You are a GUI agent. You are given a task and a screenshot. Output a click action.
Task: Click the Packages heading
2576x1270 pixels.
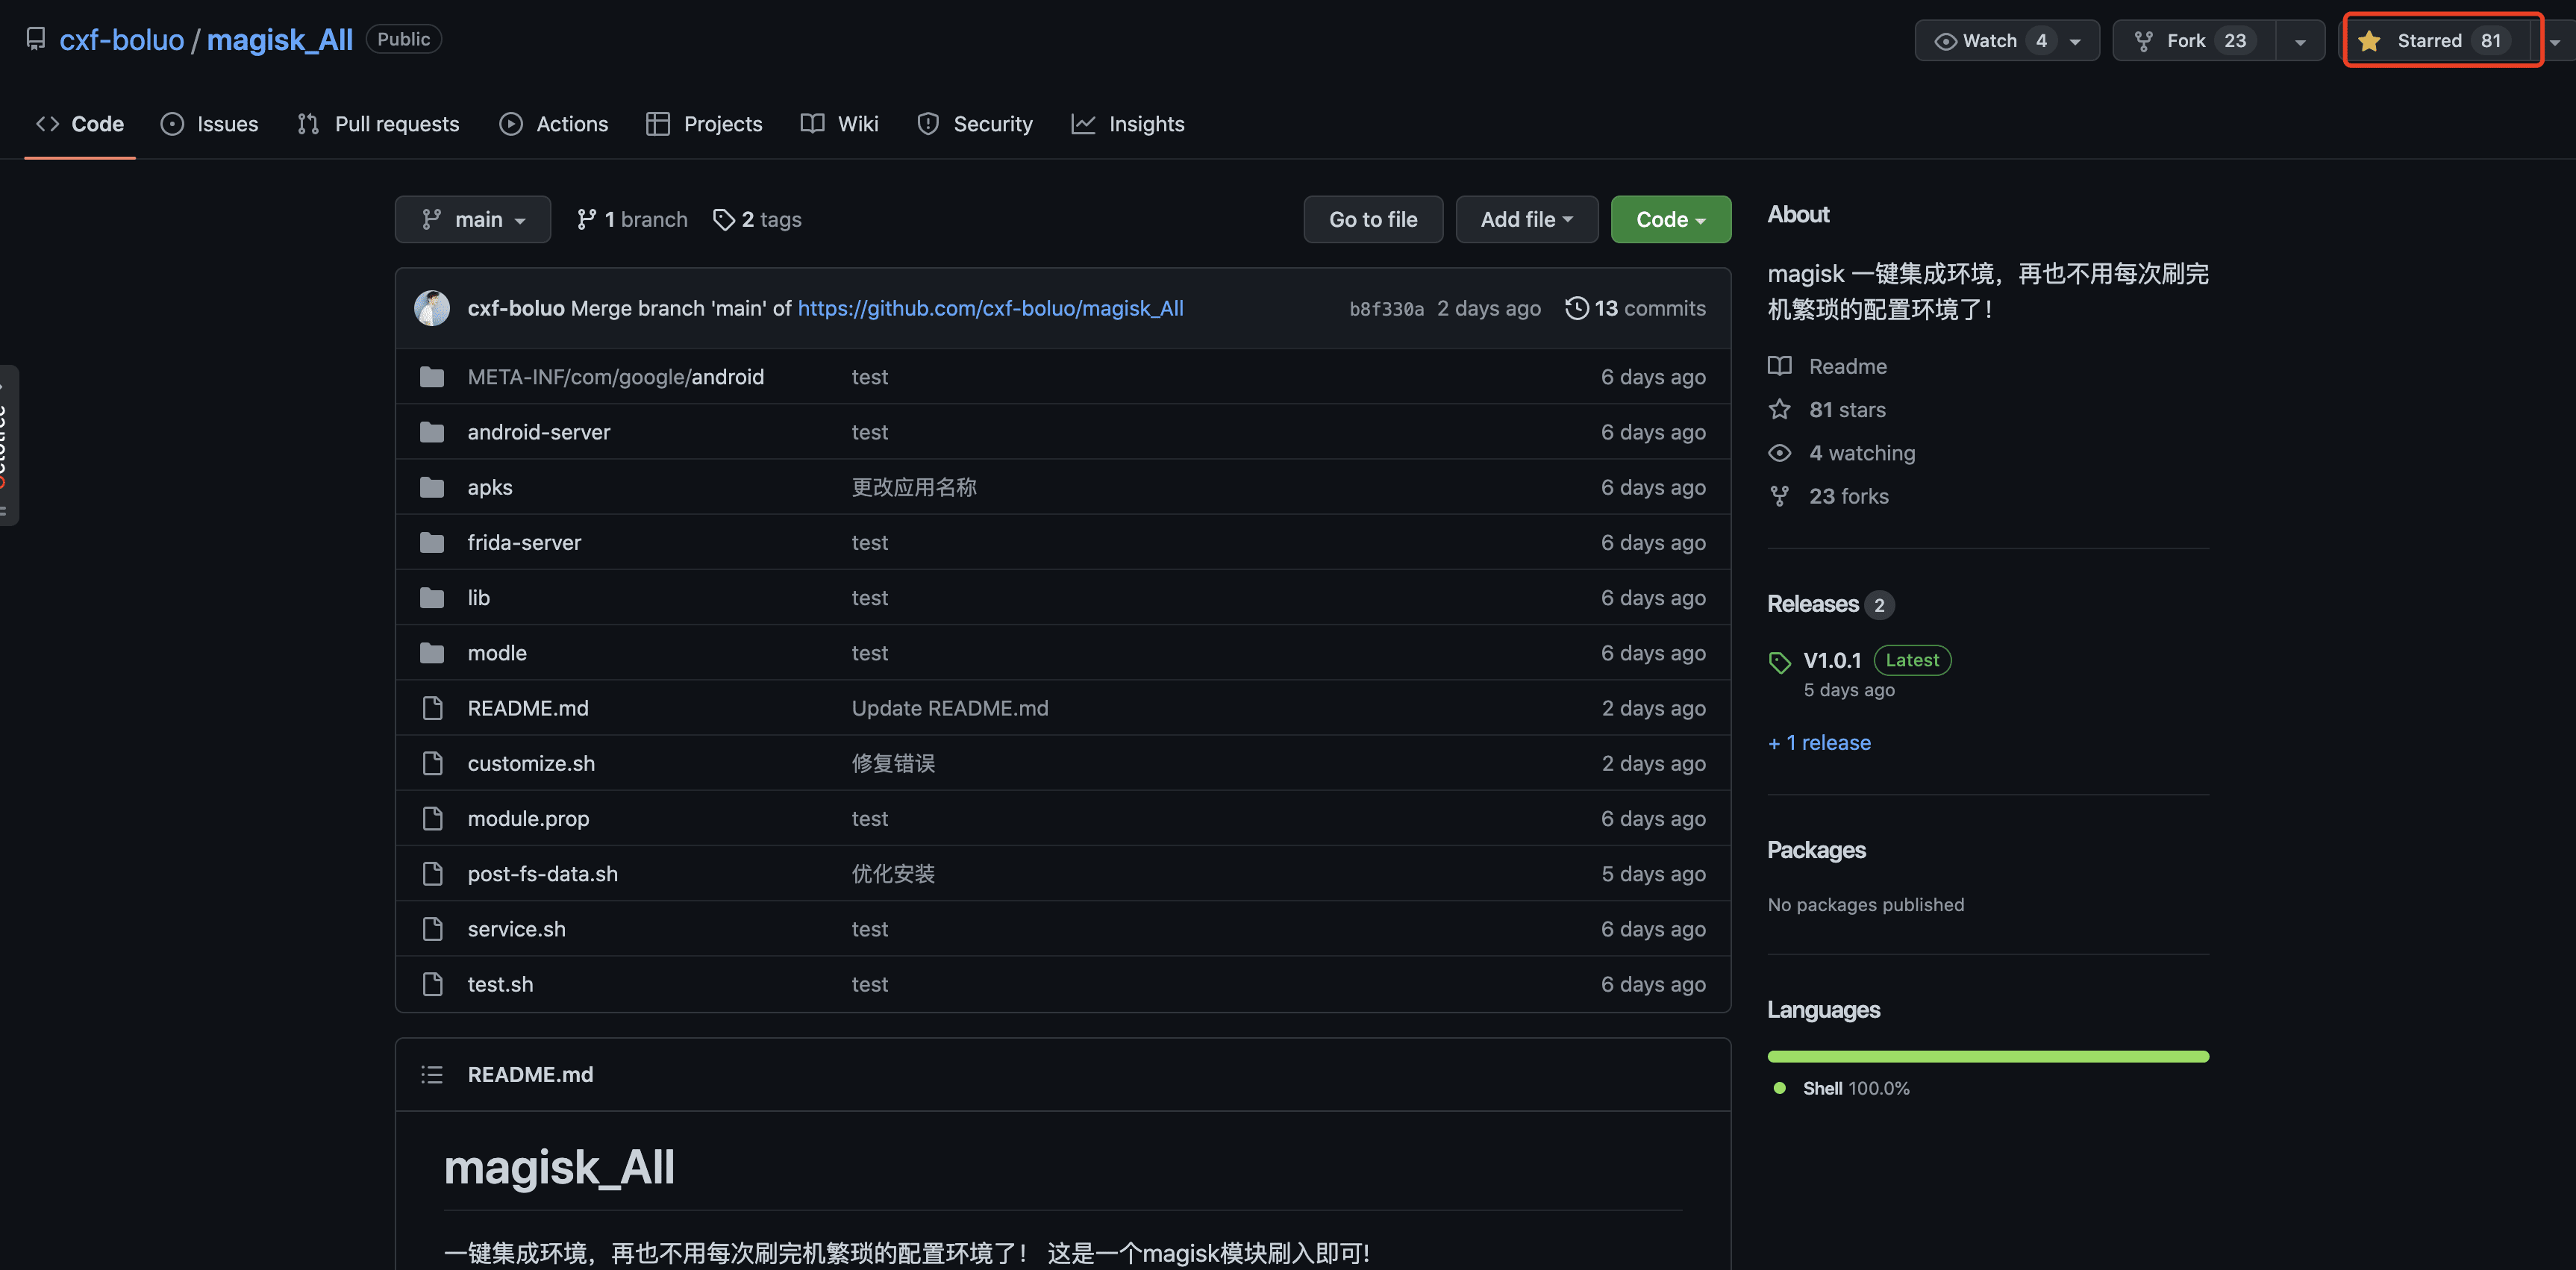click(x=1816, y=850)
